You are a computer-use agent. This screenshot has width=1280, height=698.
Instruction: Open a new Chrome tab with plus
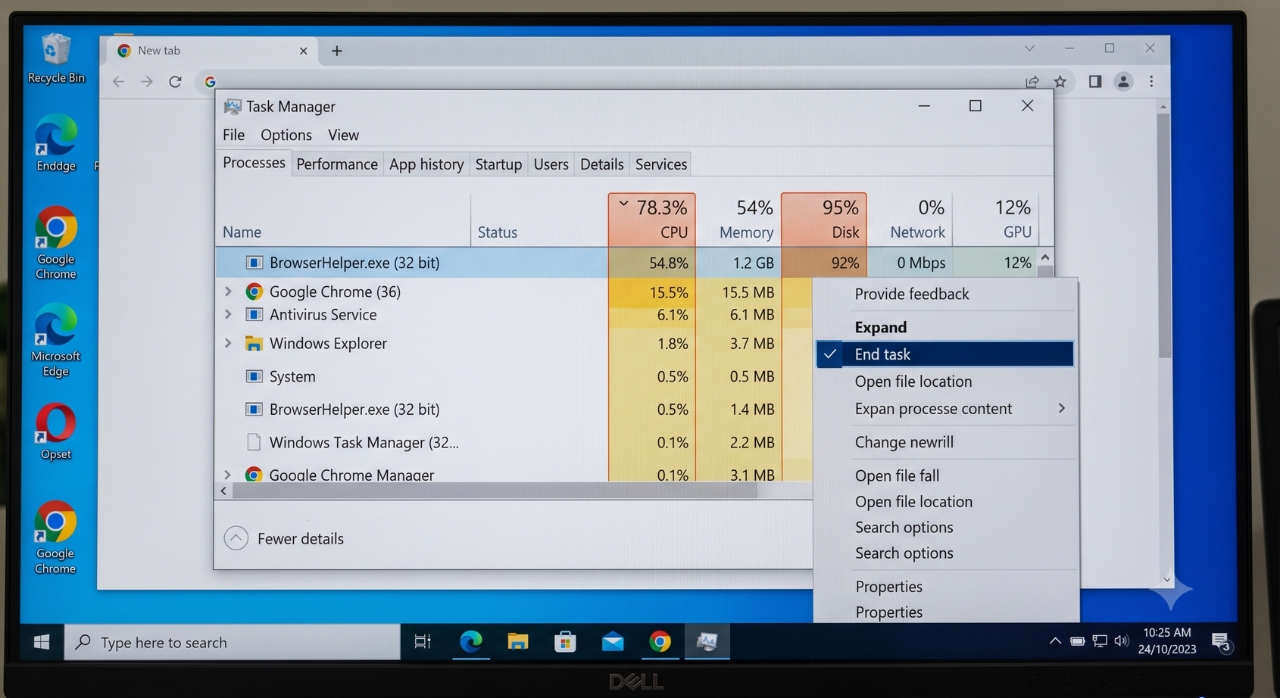point(336,51)
